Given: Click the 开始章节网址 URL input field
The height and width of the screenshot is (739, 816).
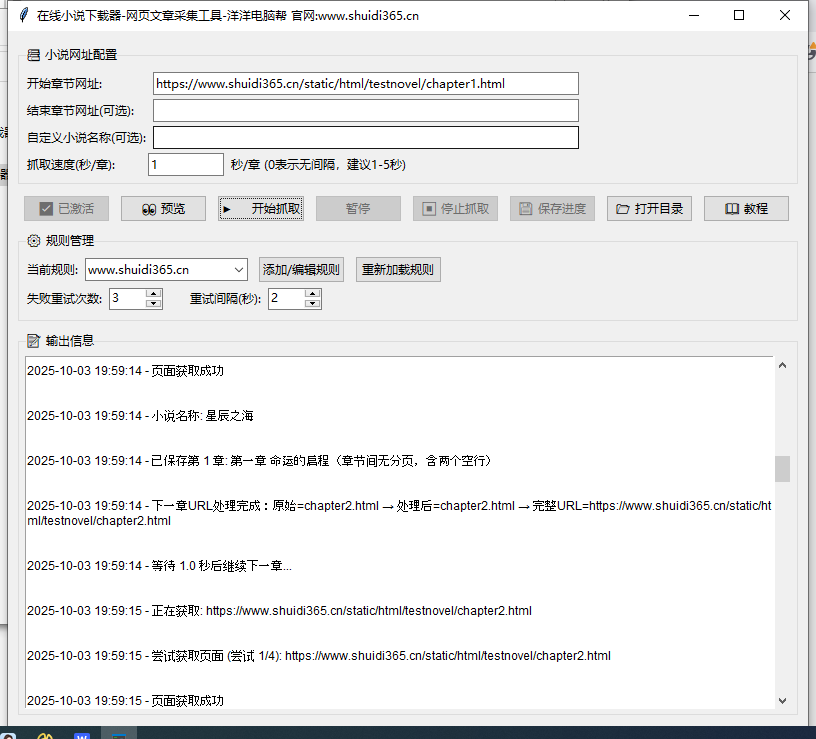Looking at the screenshot, I should click(x=365, y=84).
